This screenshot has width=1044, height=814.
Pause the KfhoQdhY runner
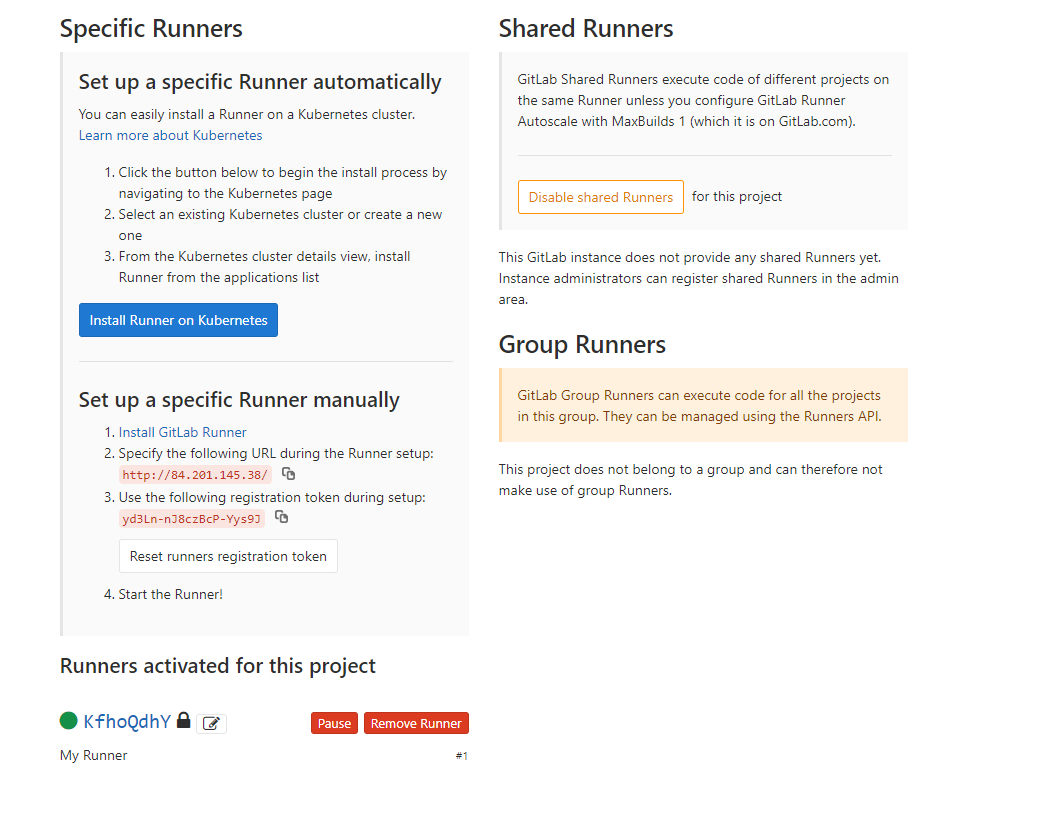334,723
